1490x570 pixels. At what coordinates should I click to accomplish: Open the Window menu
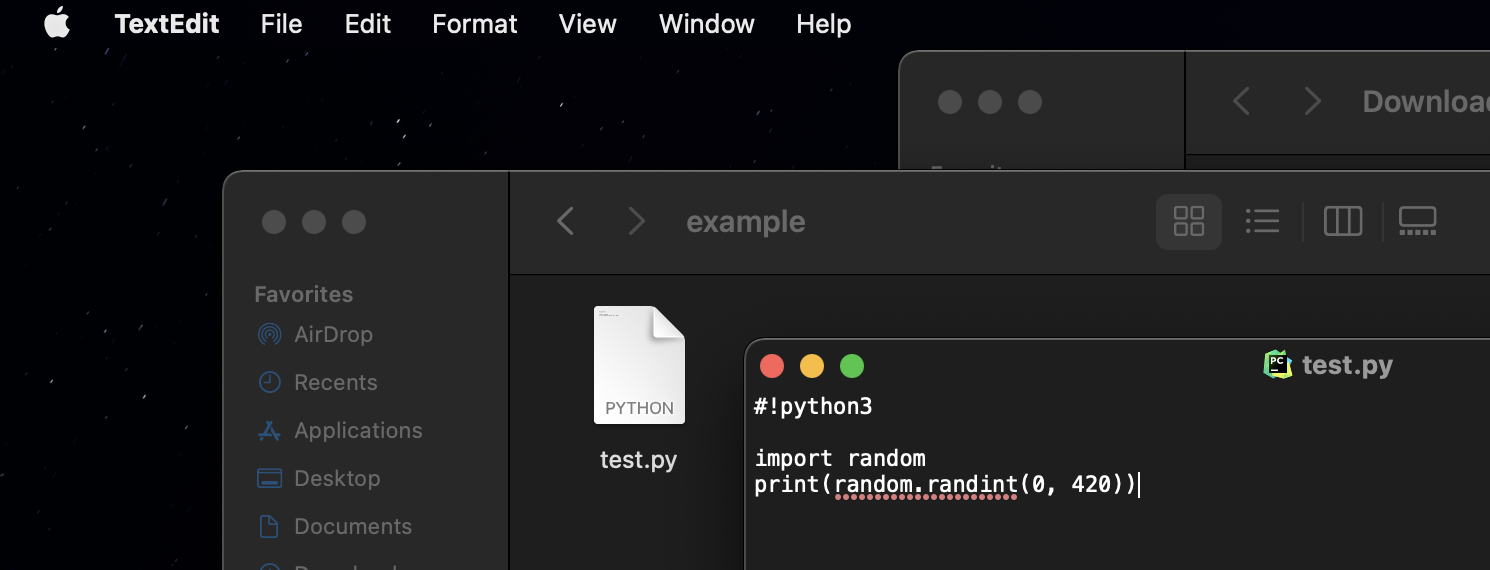tap(707, 24)
